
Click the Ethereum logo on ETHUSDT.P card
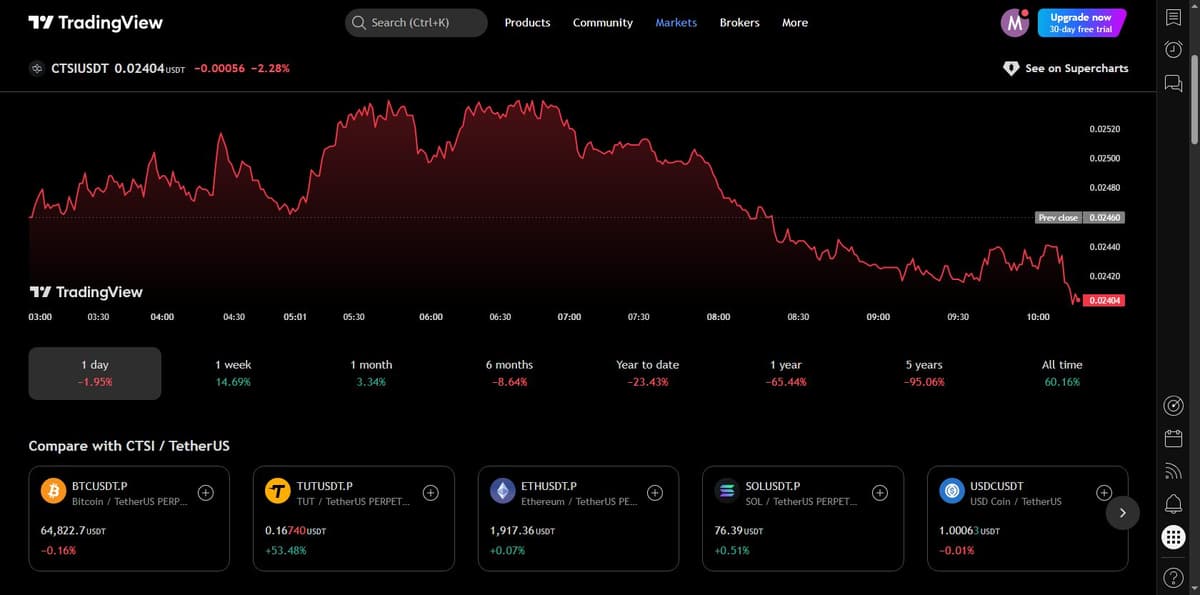point(502,492)
